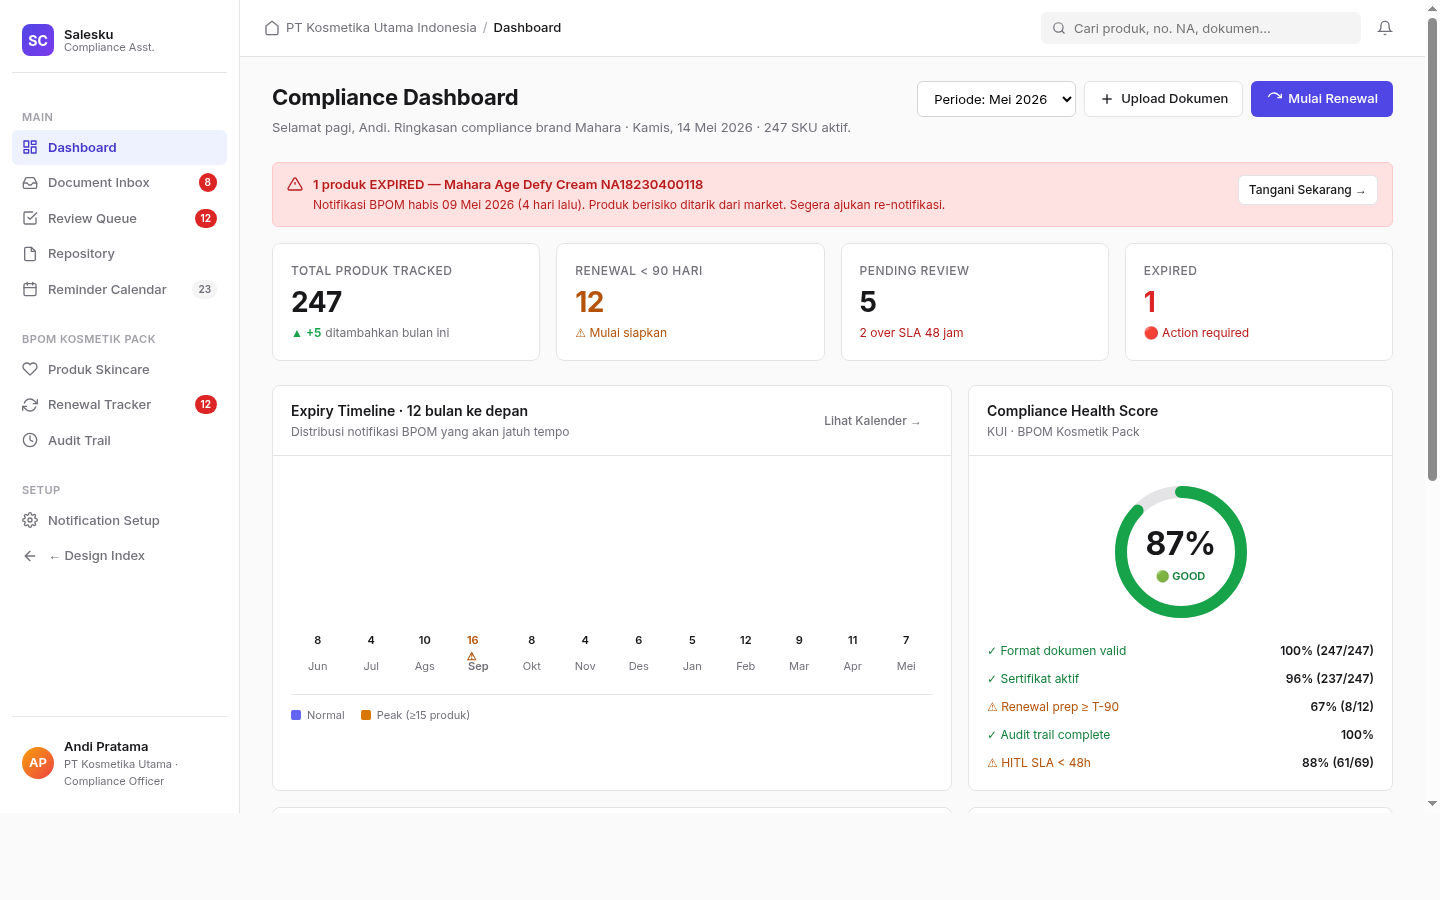The width and height of the screenshot is (1440, 900).
Task: Click Tangani Sekarang button
Action: click(1308, 190)
